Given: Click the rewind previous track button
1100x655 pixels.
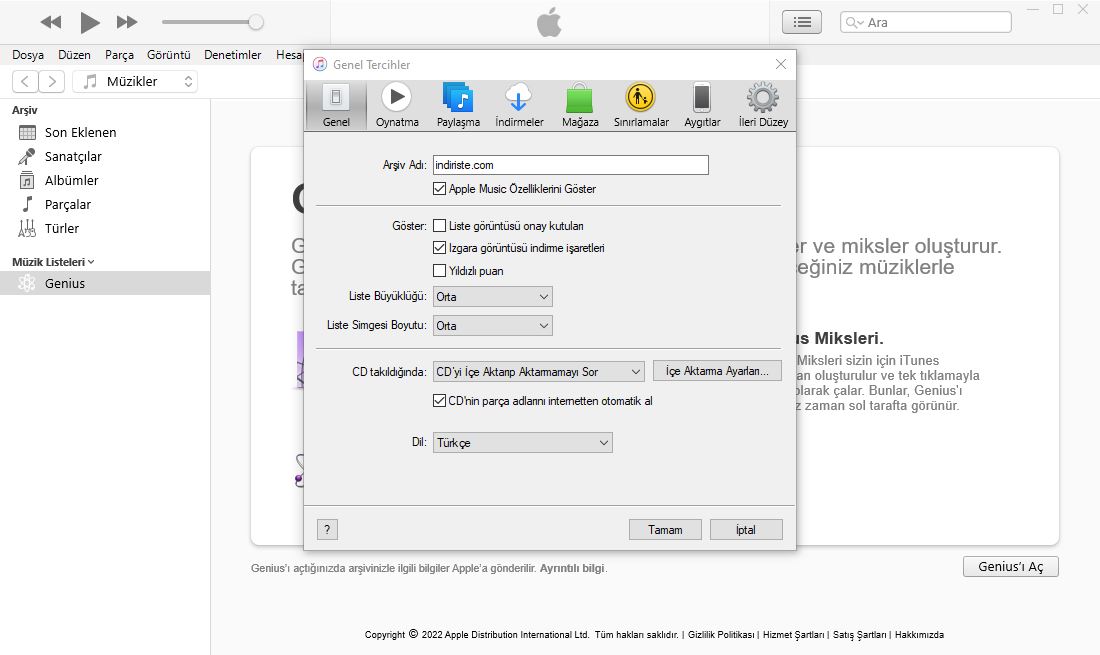Looking at the screenshot, I should [x=51, y=22].
